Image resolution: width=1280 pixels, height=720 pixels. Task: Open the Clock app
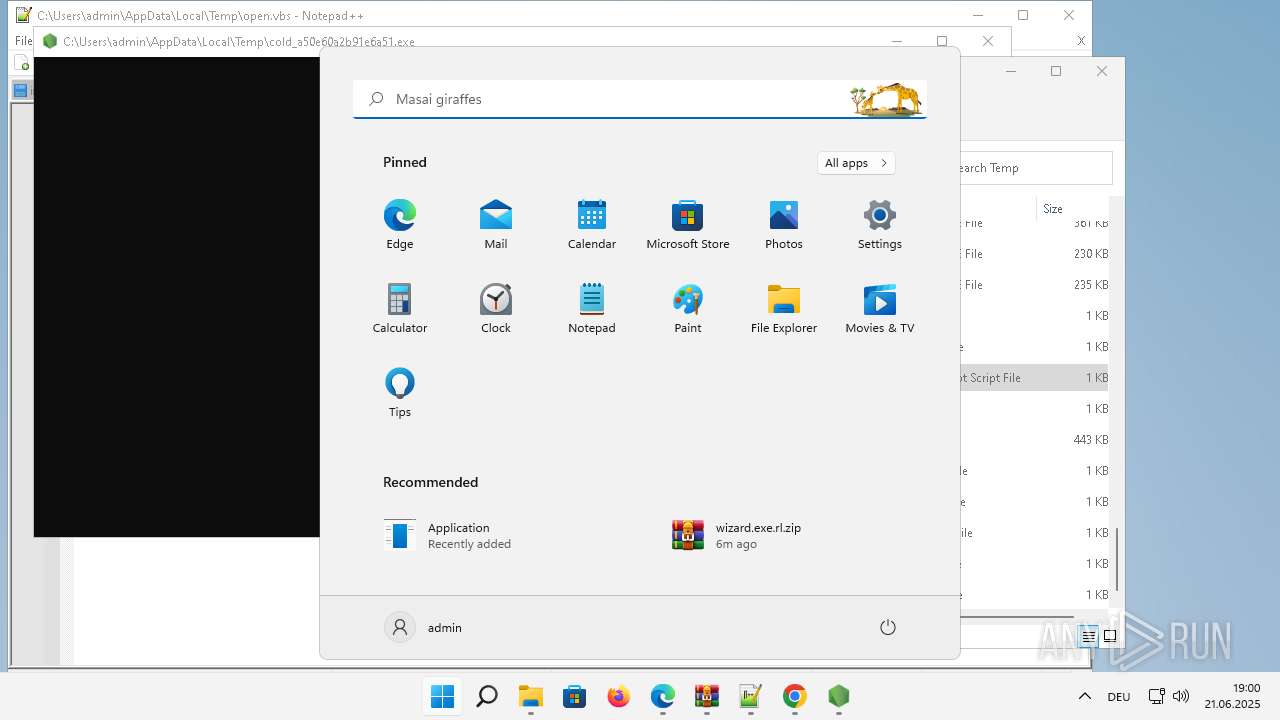tap(496, 309)
